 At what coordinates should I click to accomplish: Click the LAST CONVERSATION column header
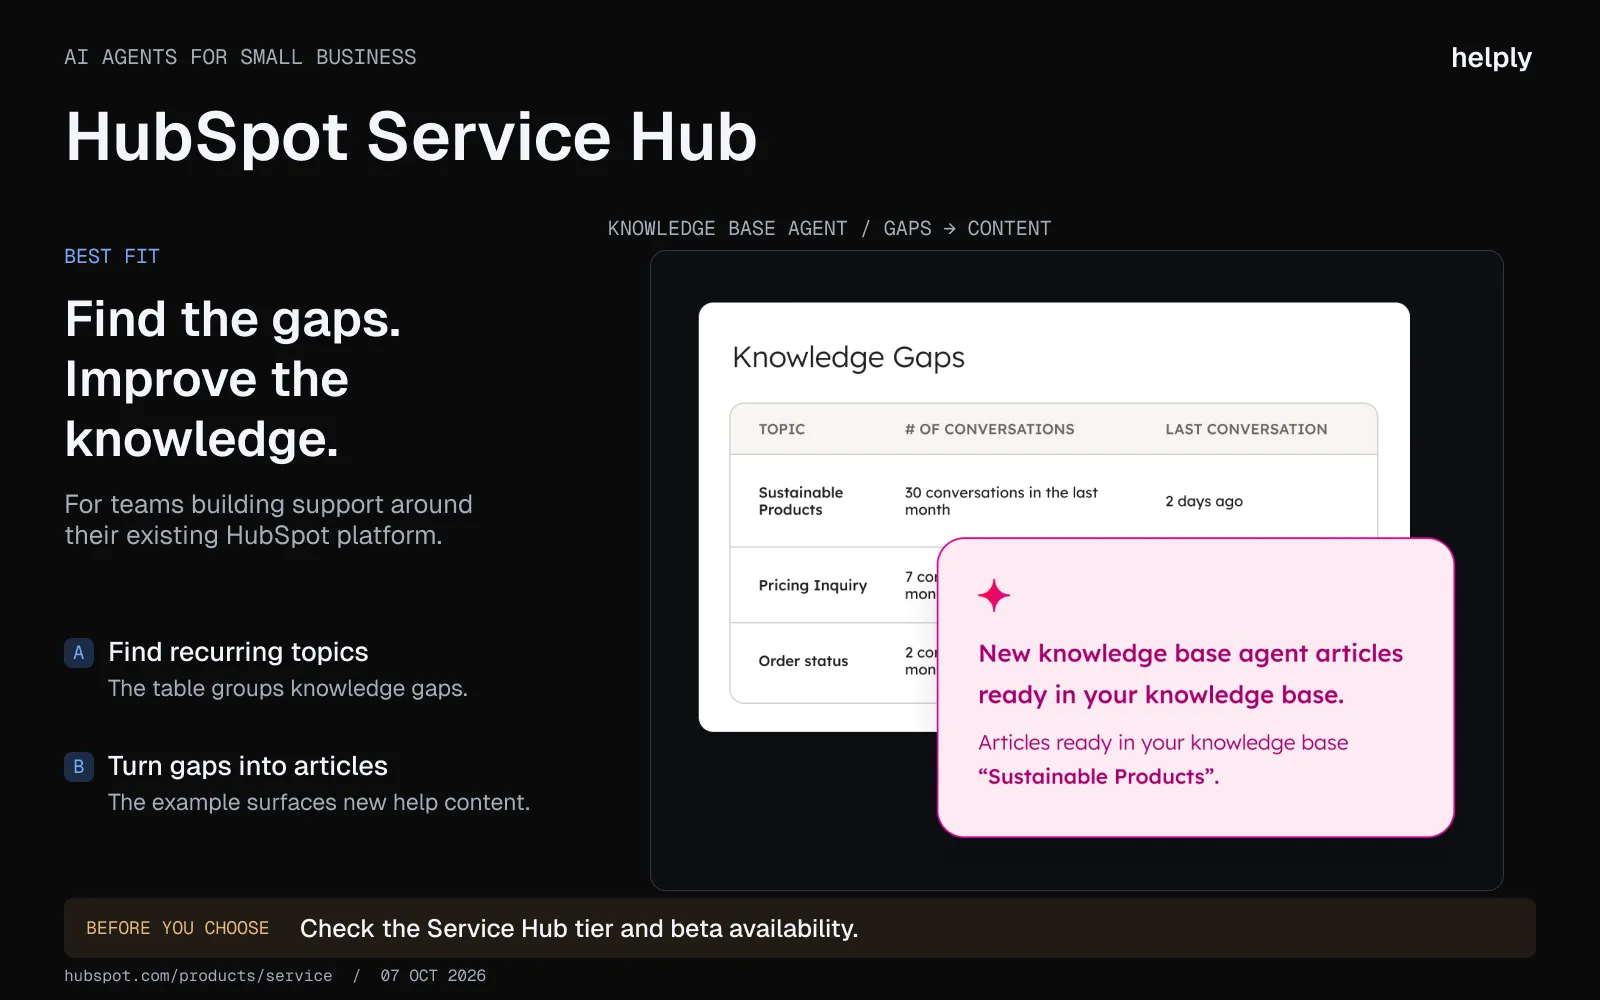coord(1246,429)
